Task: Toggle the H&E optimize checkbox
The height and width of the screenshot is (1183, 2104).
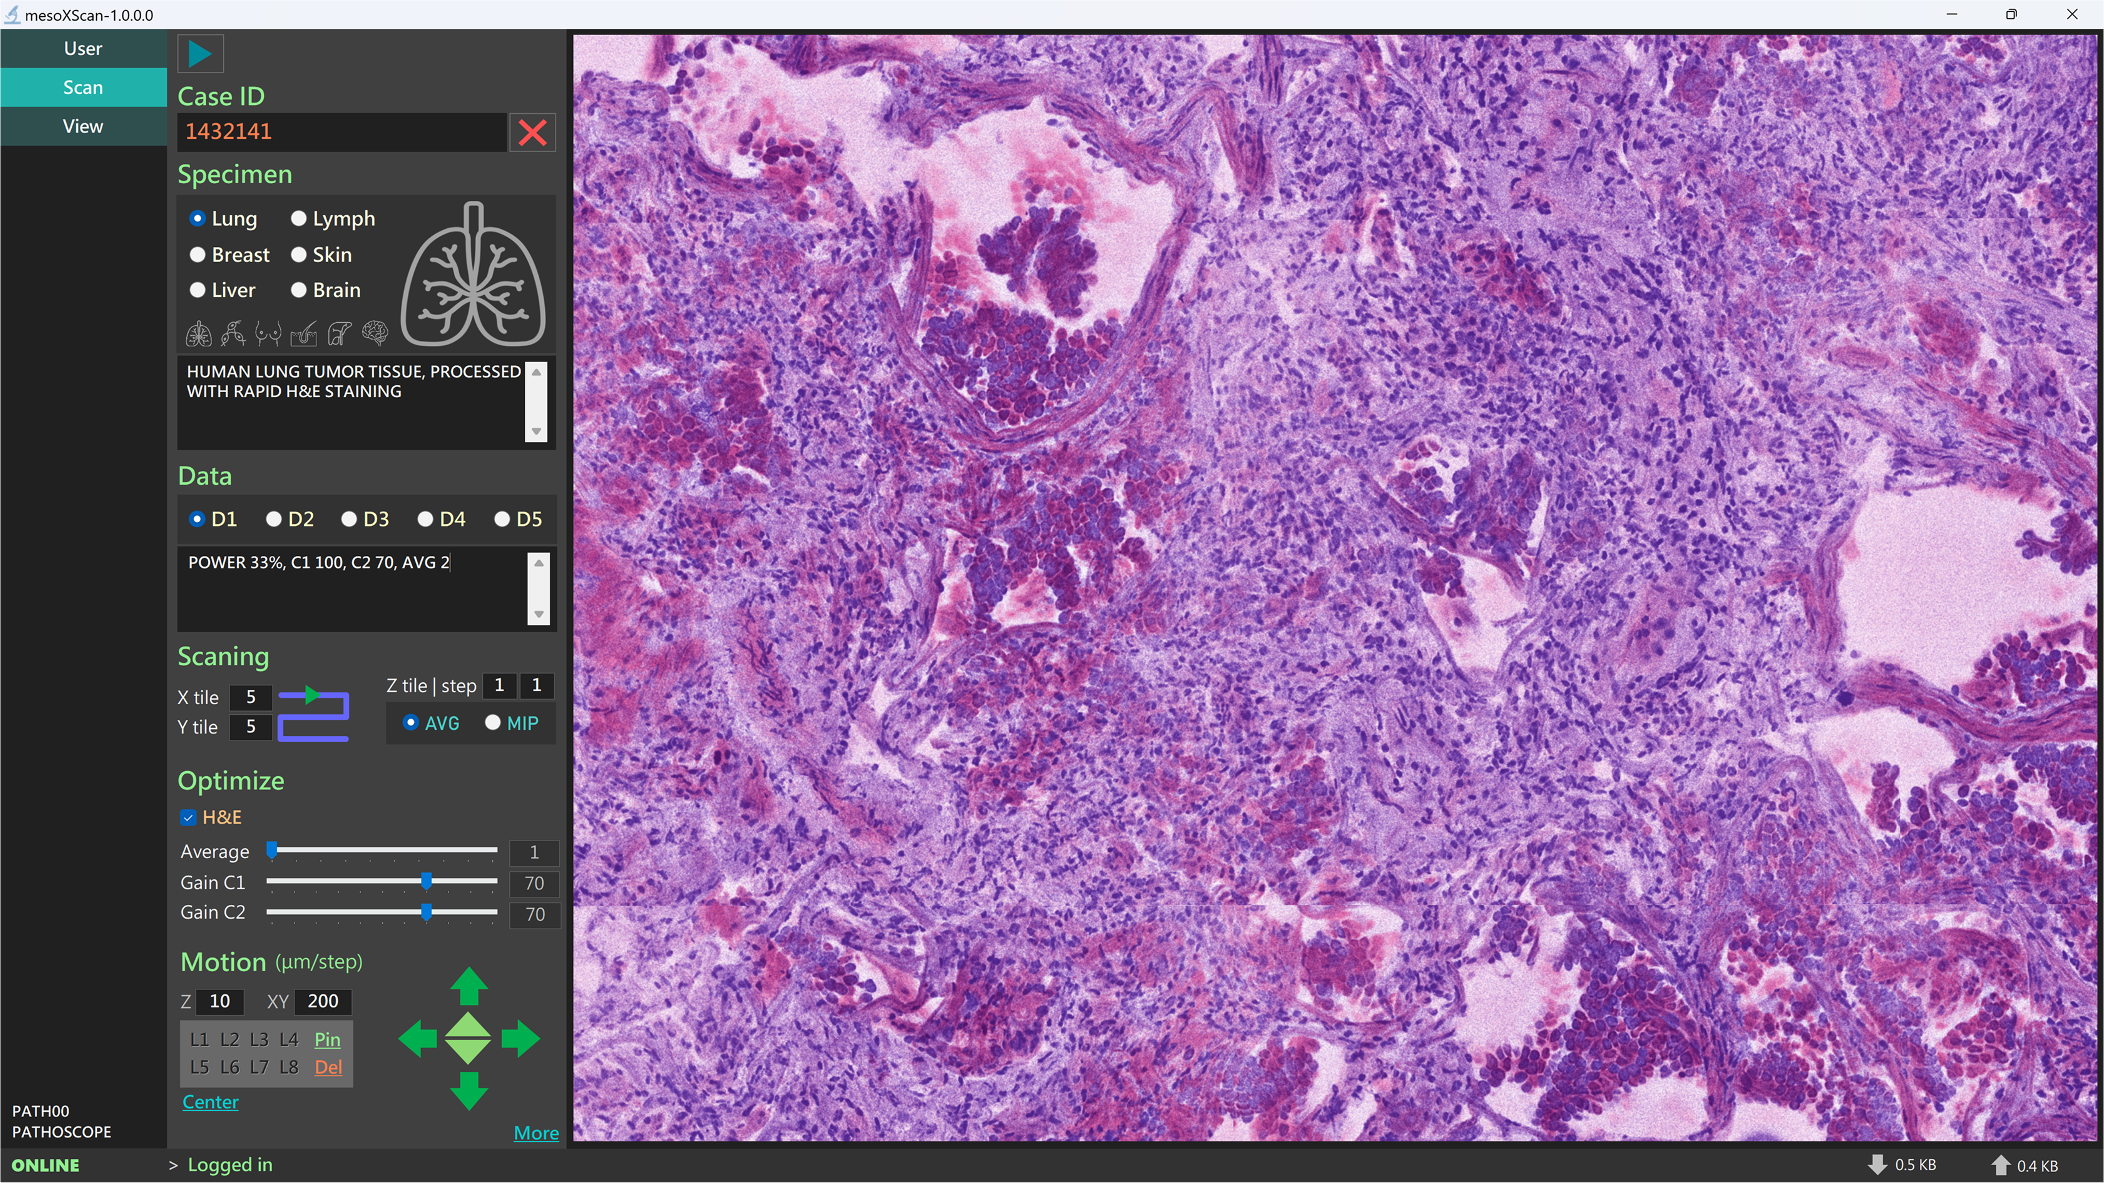Action: (x=188, y=817)
